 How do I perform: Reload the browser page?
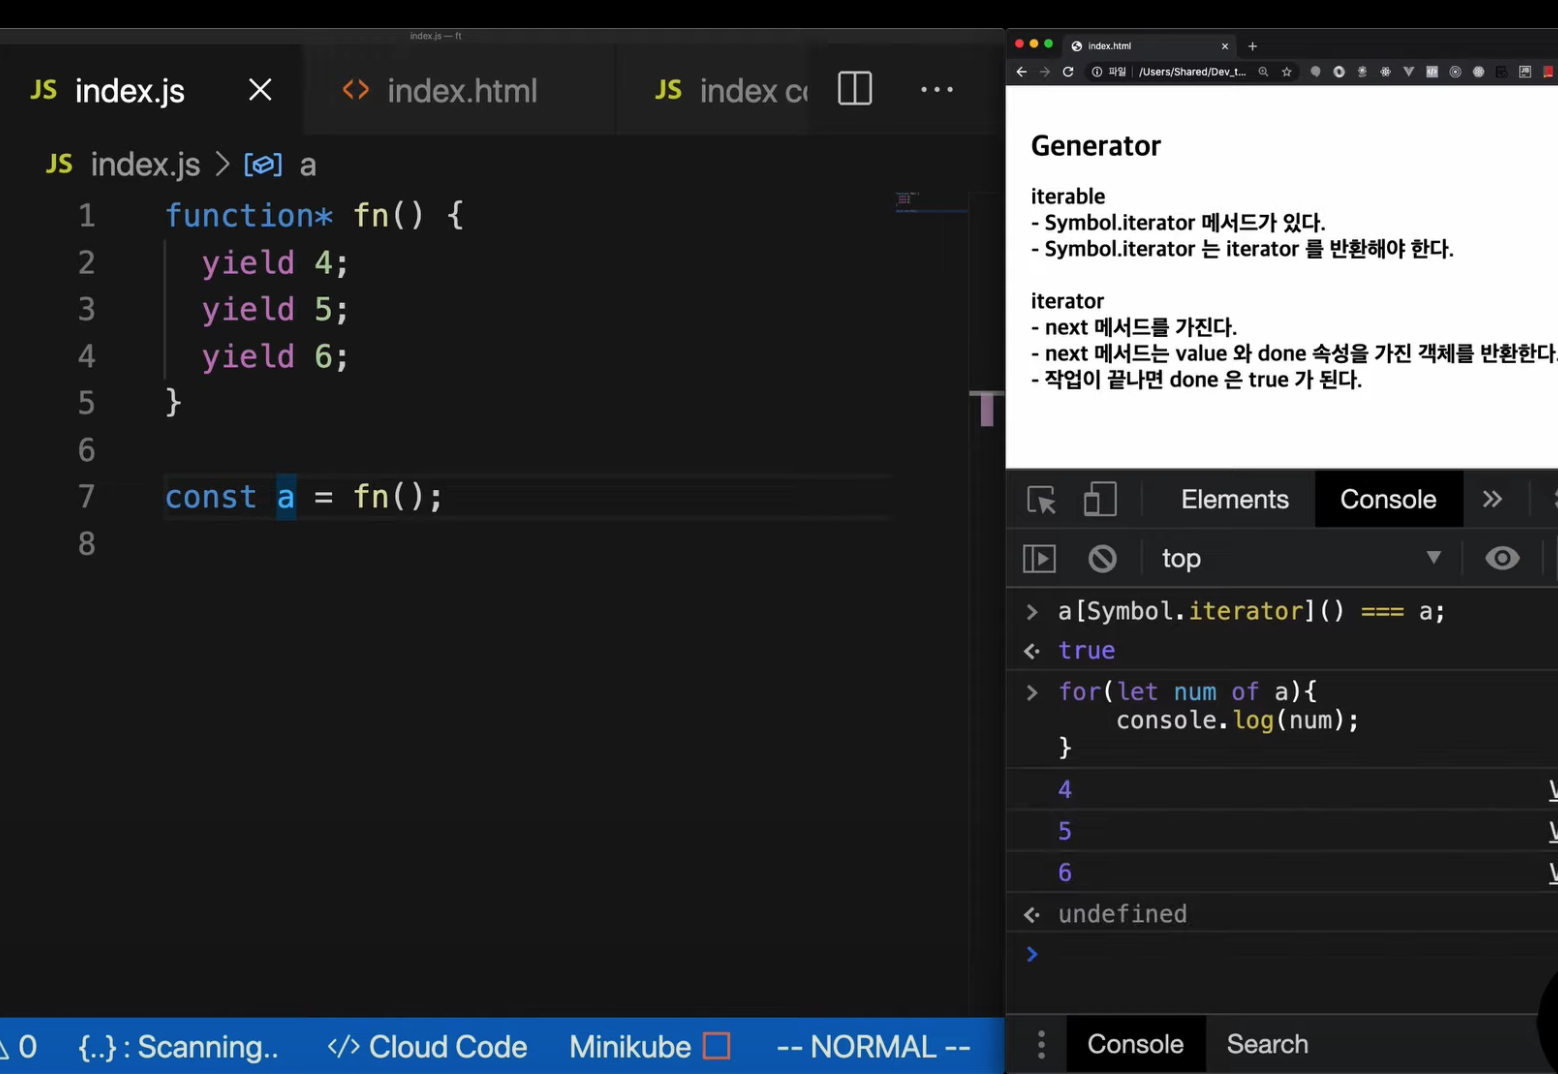[x=1068, y=72]
